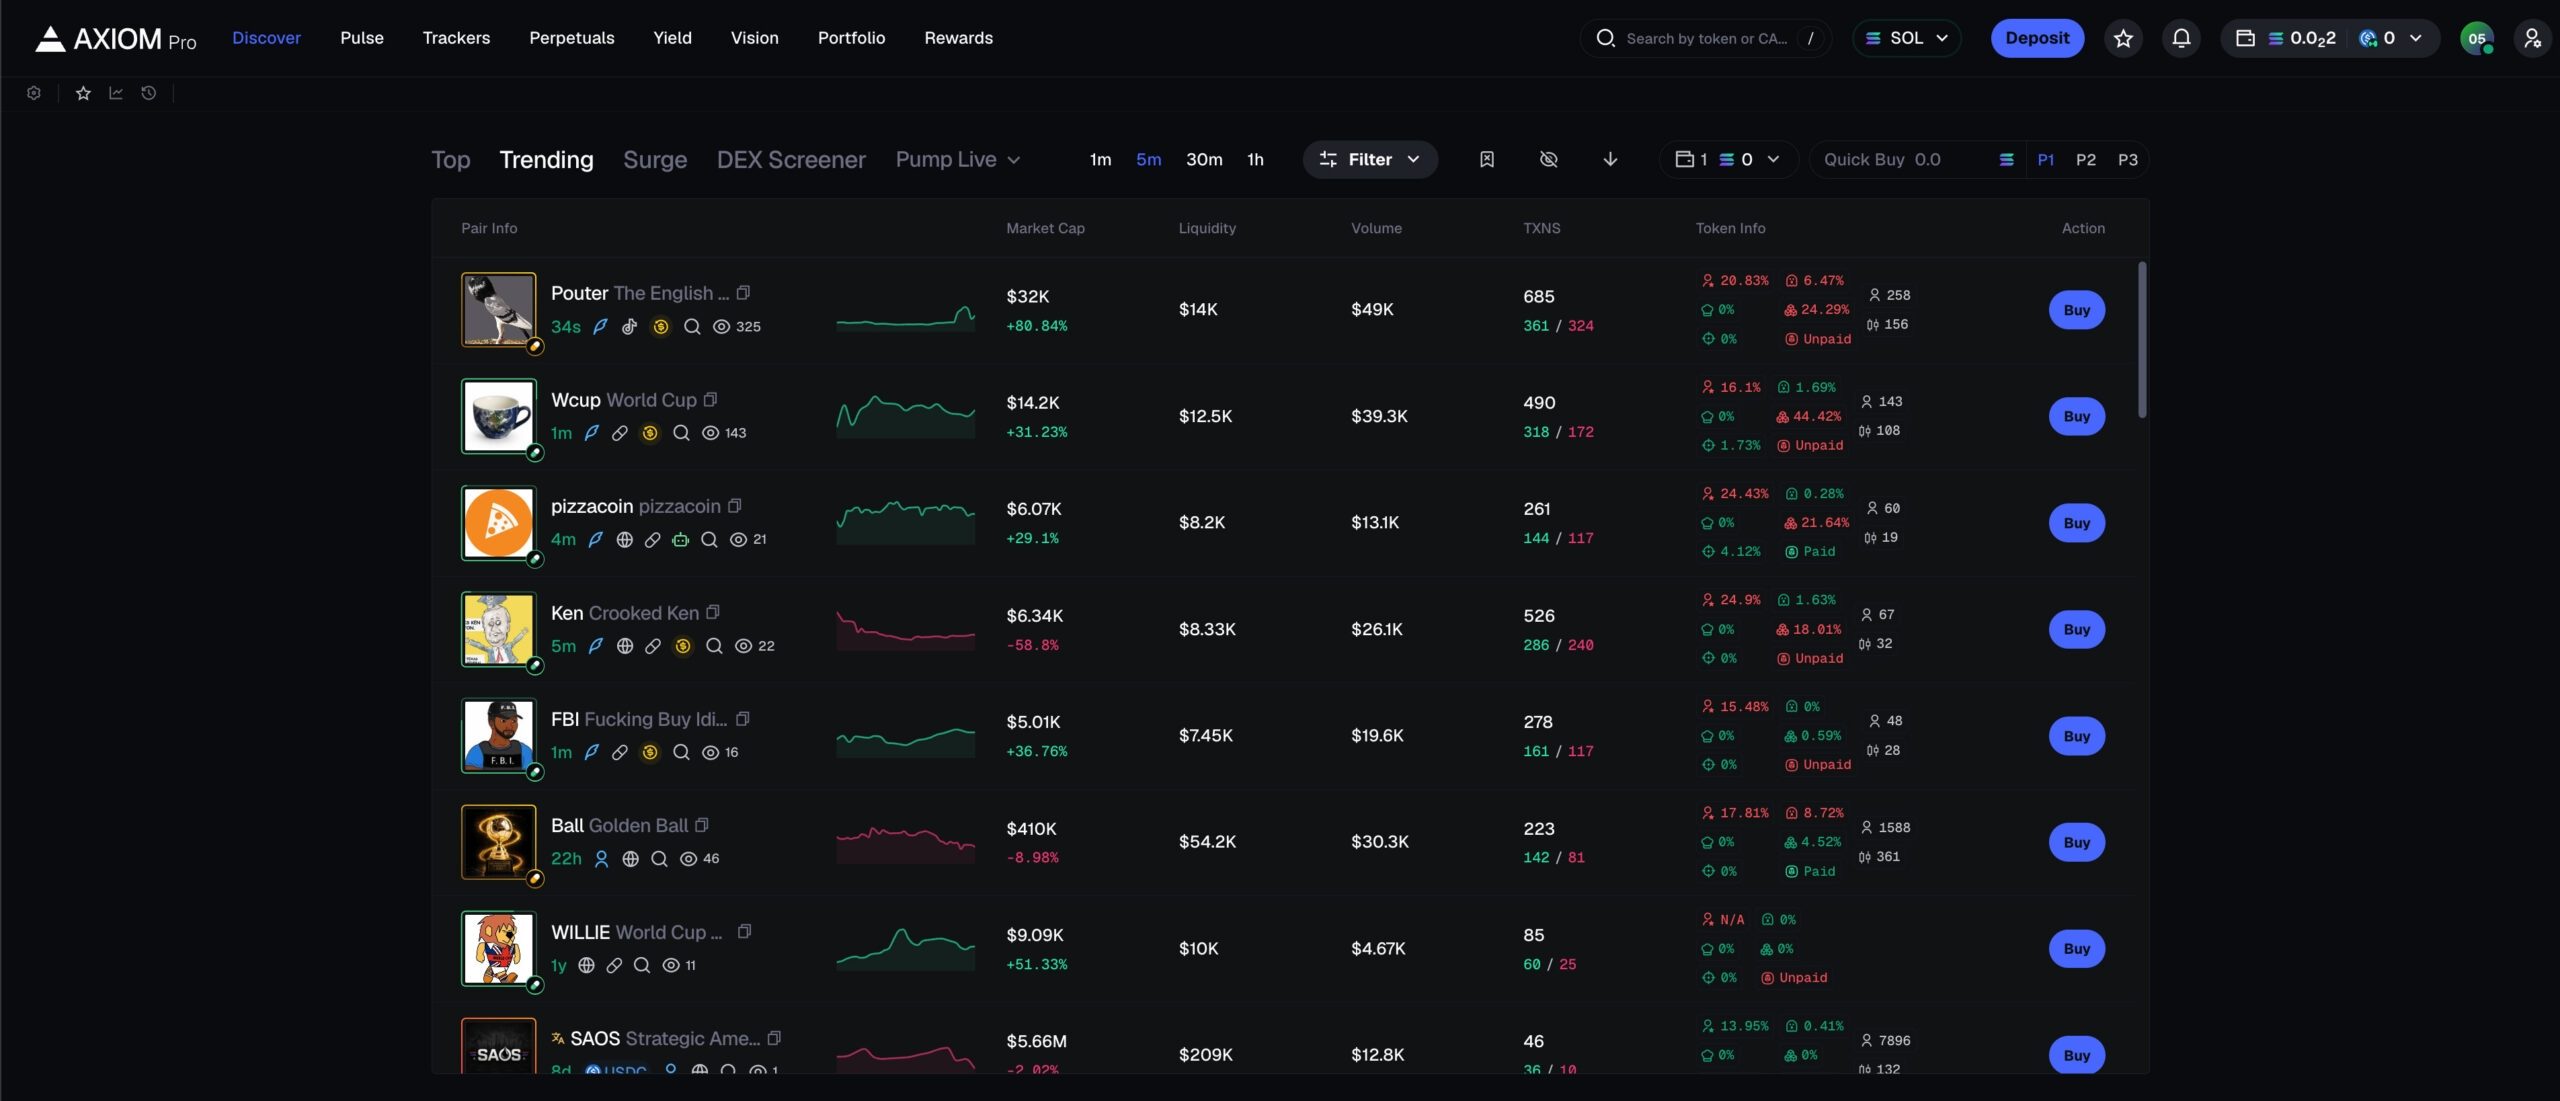Screen dimensions: 2560x1101
Task: Click the settings gear icon below logo
Action: (34, 93)
